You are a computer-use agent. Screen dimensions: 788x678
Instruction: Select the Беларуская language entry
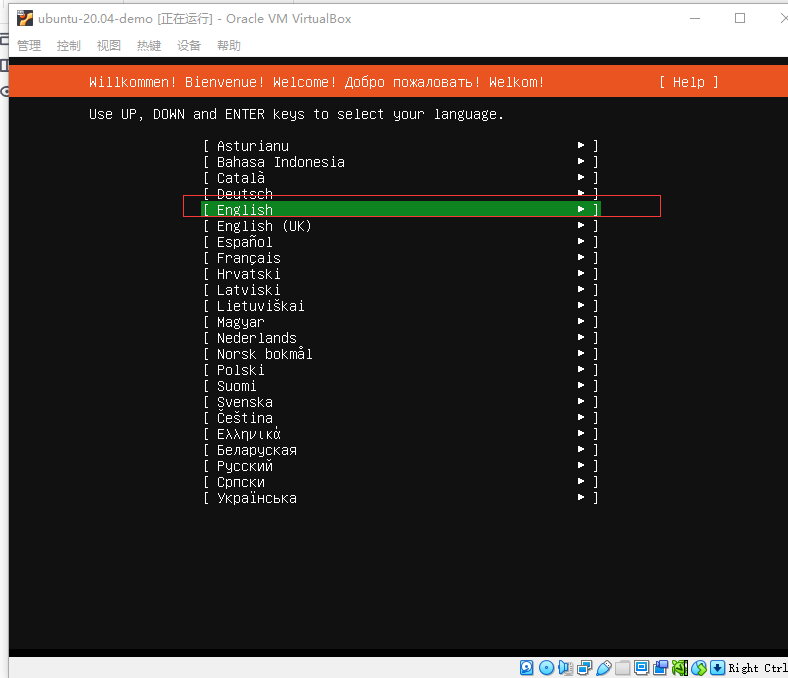coord(401,450)
